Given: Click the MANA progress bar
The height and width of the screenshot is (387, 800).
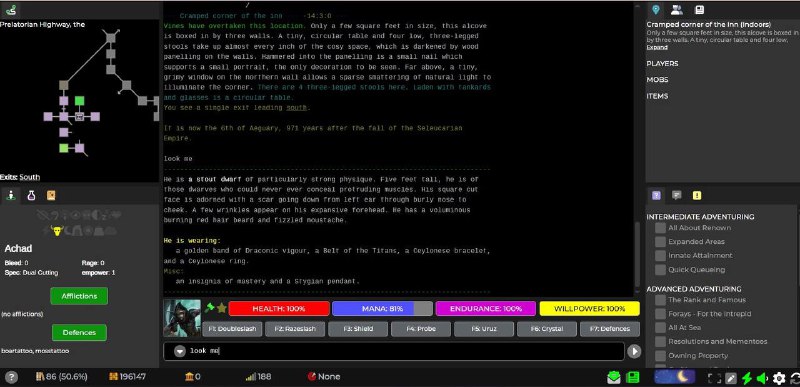Looking at the screenshot, I should click(382, 308).
